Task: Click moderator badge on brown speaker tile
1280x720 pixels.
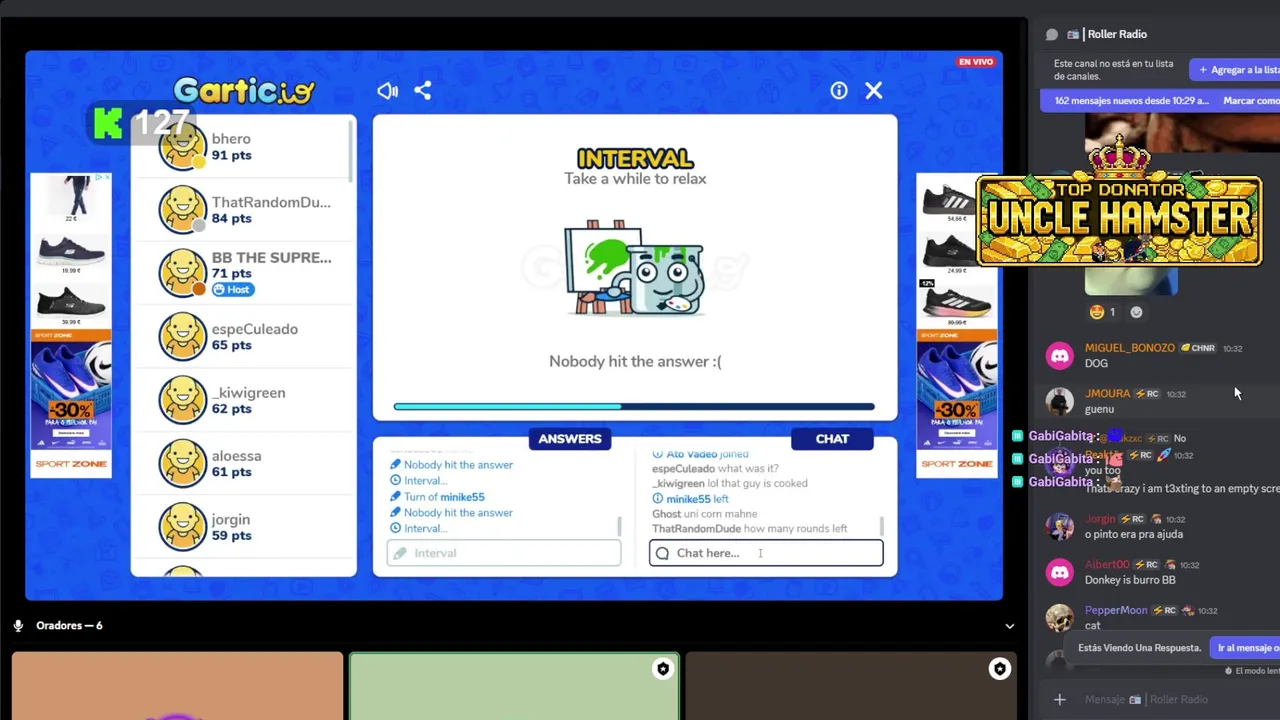Action: pos(999,670)
